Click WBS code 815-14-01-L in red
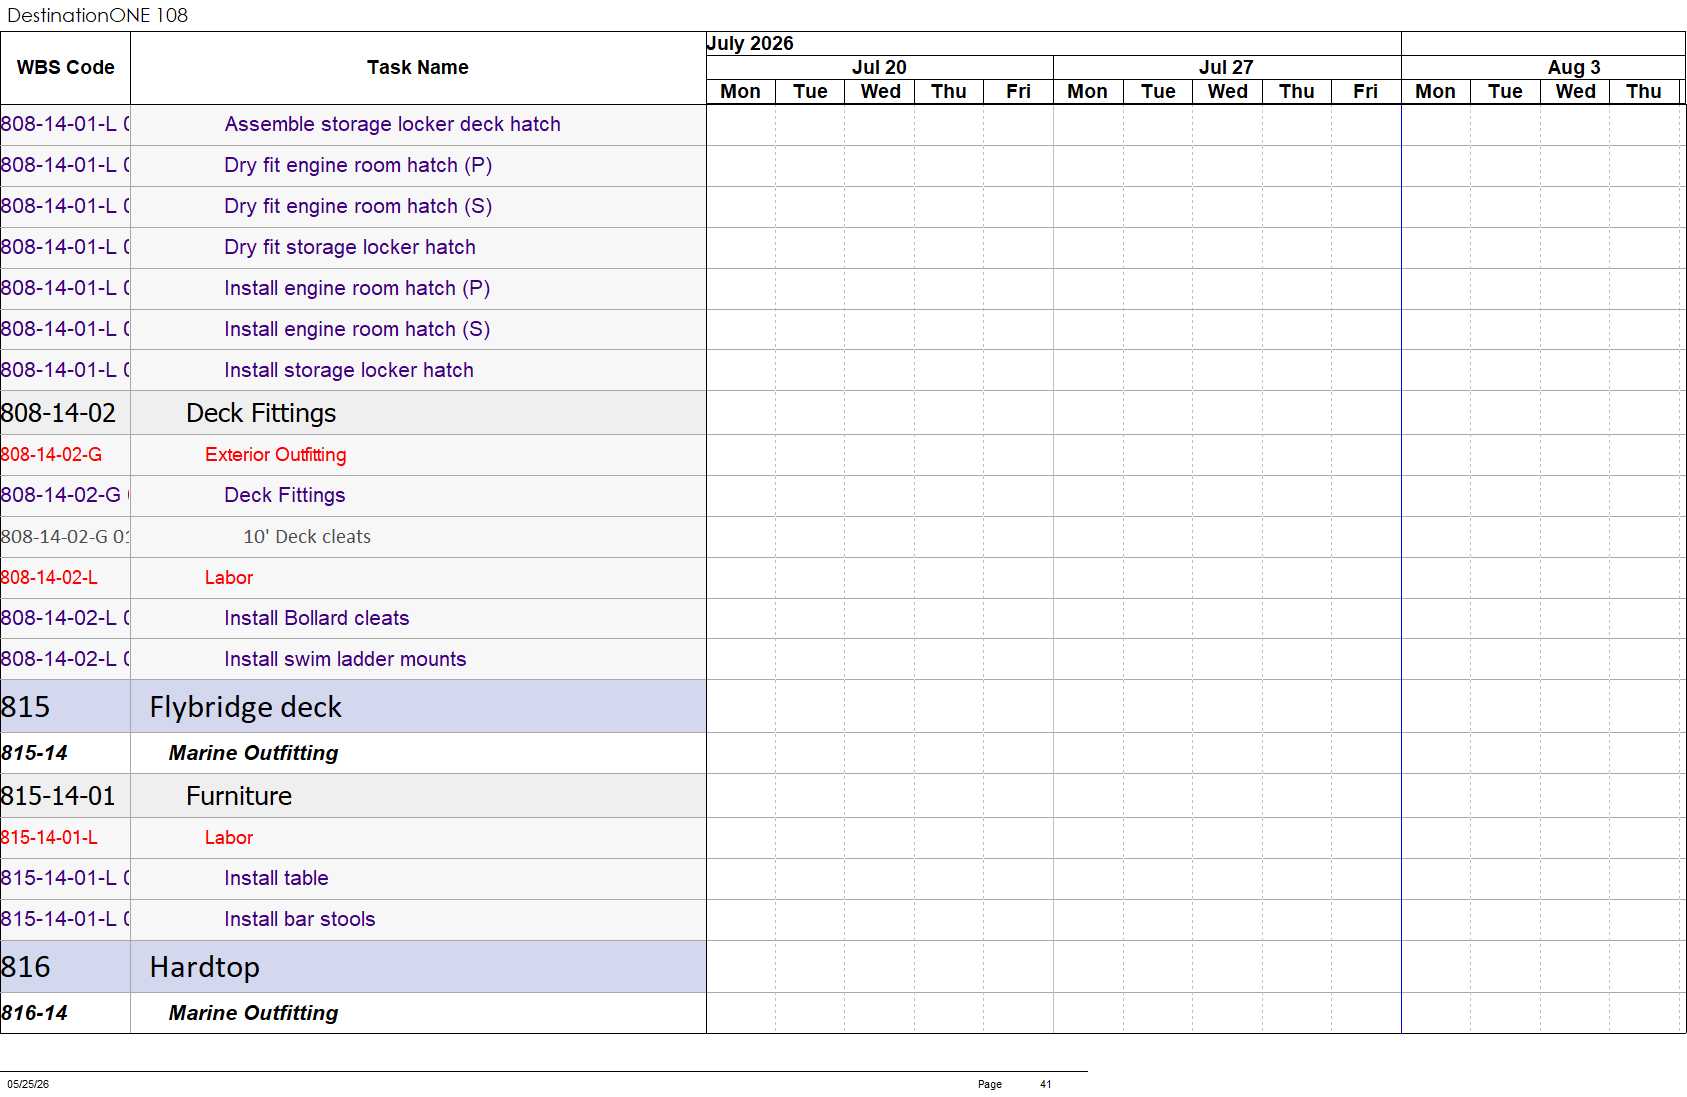The height and width of the screenshot is (1097, 1687). pyautogui.click(x=49, y=838)
